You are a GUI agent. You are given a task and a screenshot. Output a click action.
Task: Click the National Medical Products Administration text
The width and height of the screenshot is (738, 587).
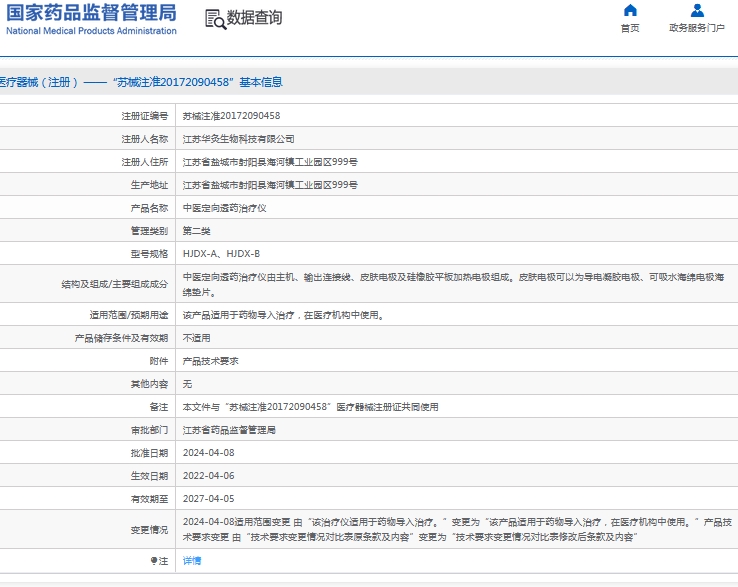click(91, 31)
